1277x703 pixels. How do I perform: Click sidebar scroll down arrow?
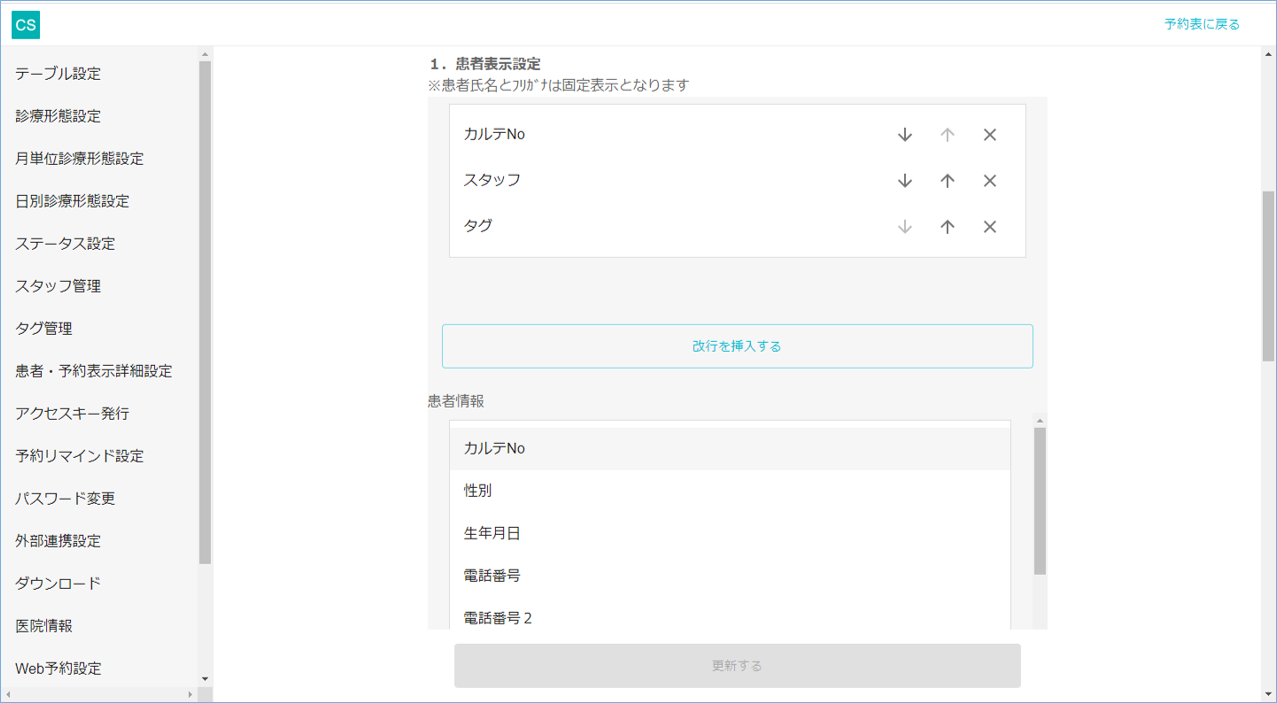tap(205, 679)
